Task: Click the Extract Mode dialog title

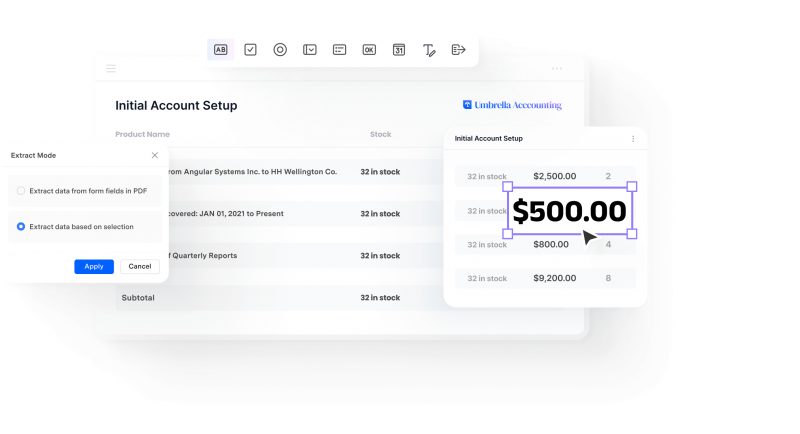Action: (x=33, y=155)
